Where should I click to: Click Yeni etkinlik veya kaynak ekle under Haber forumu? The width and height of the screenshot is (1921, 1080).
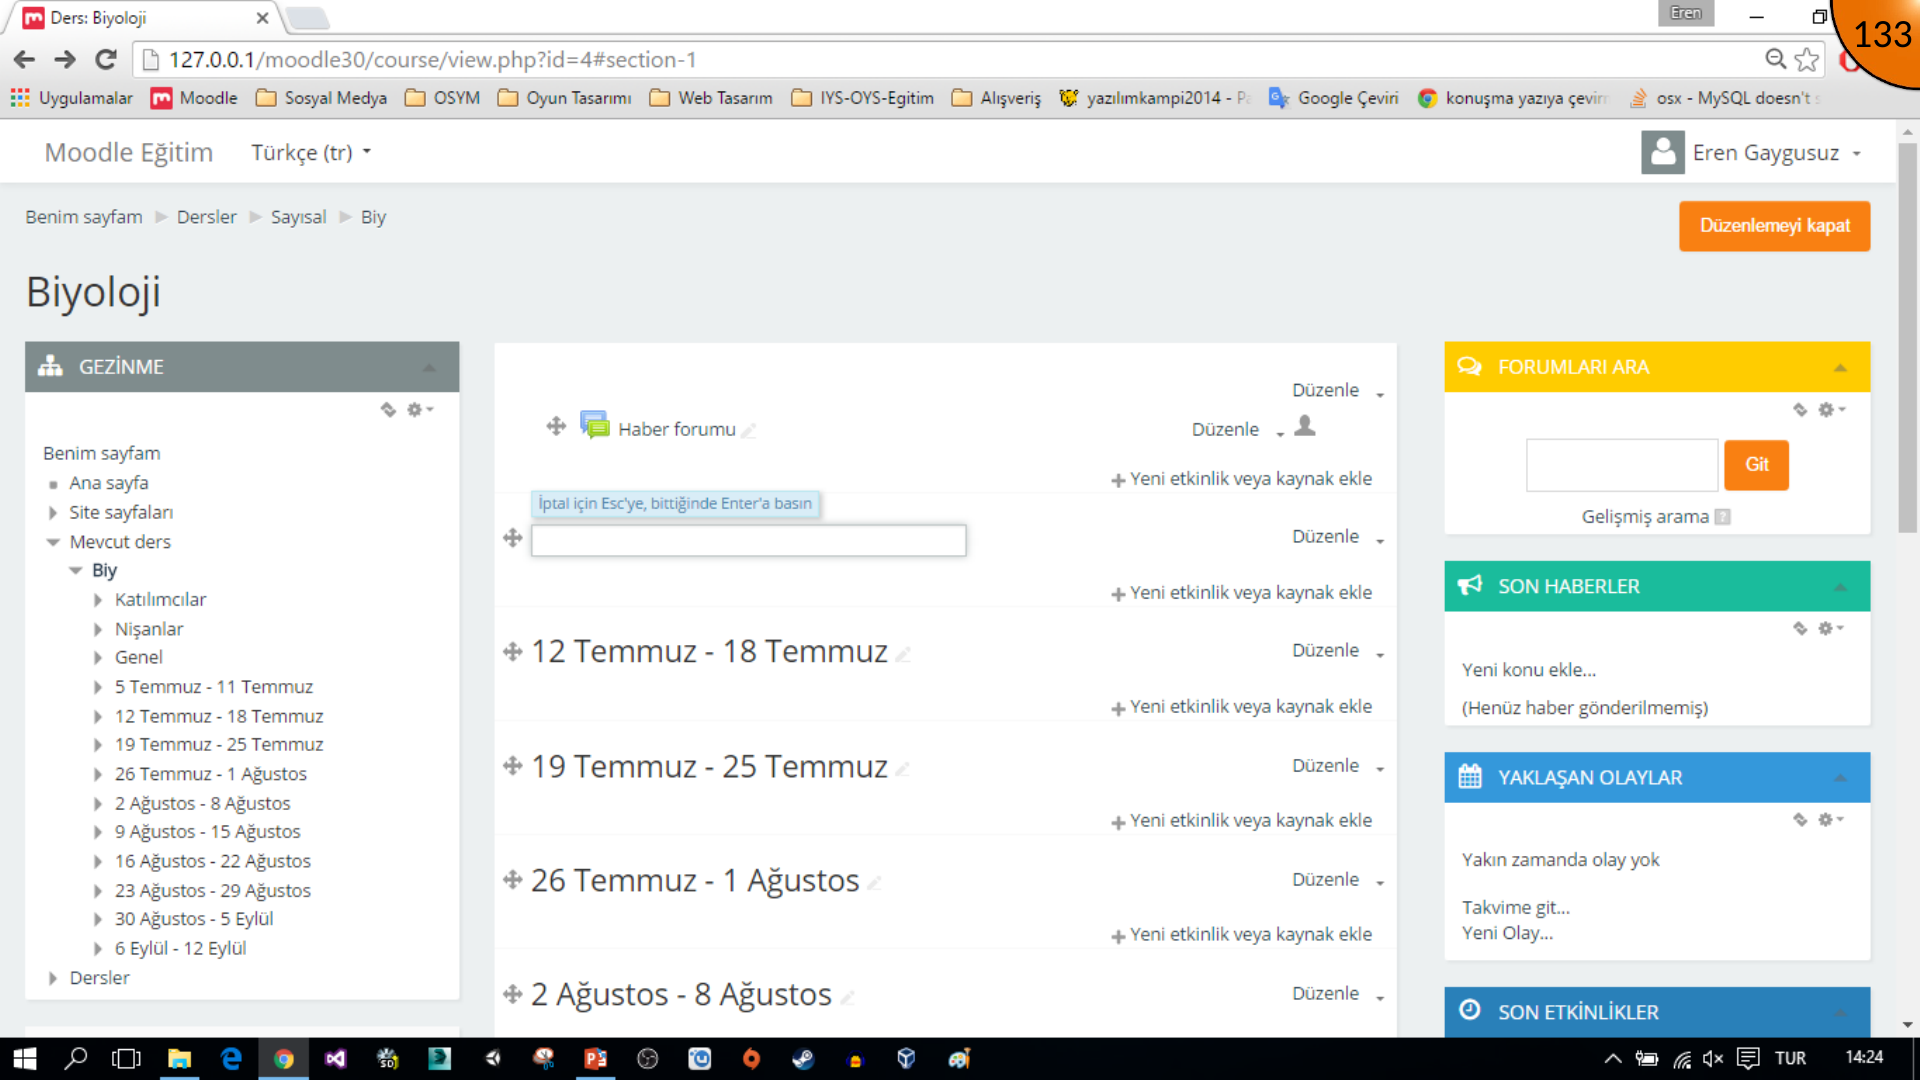click(1241, 479)
